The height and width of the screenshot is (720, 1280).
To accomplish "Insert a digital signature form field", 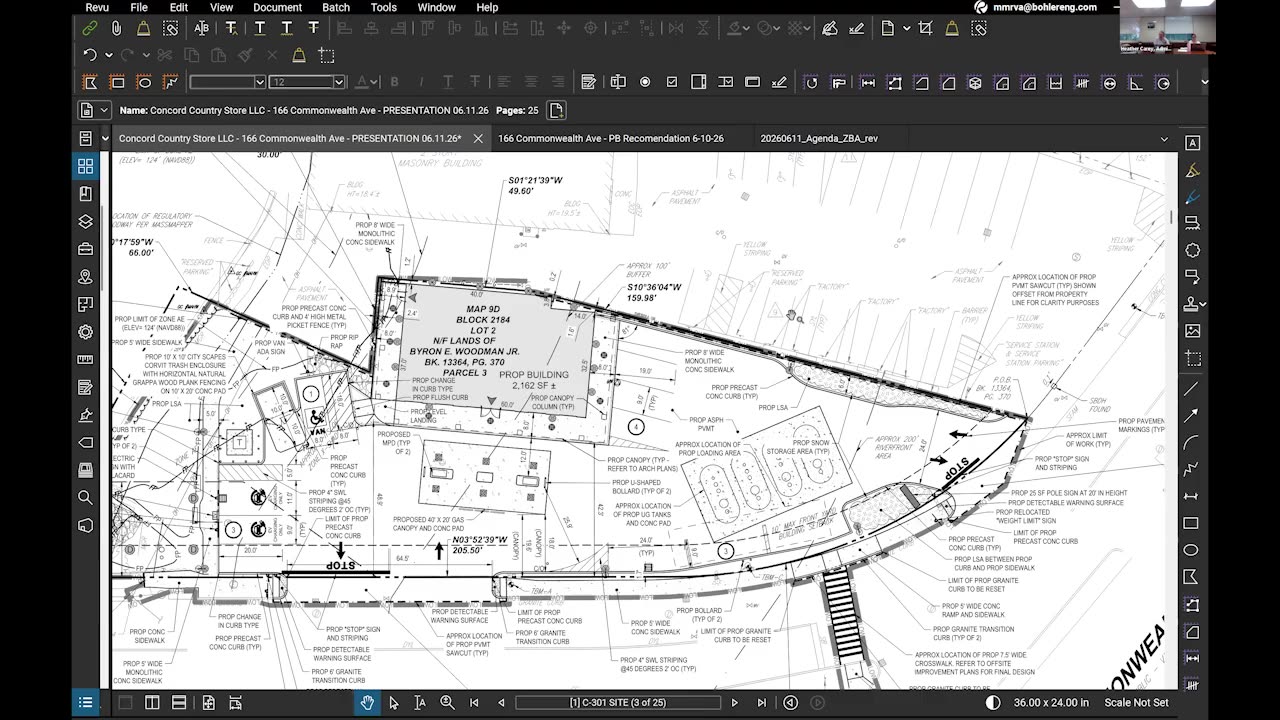I will click(x=780, y=82).
